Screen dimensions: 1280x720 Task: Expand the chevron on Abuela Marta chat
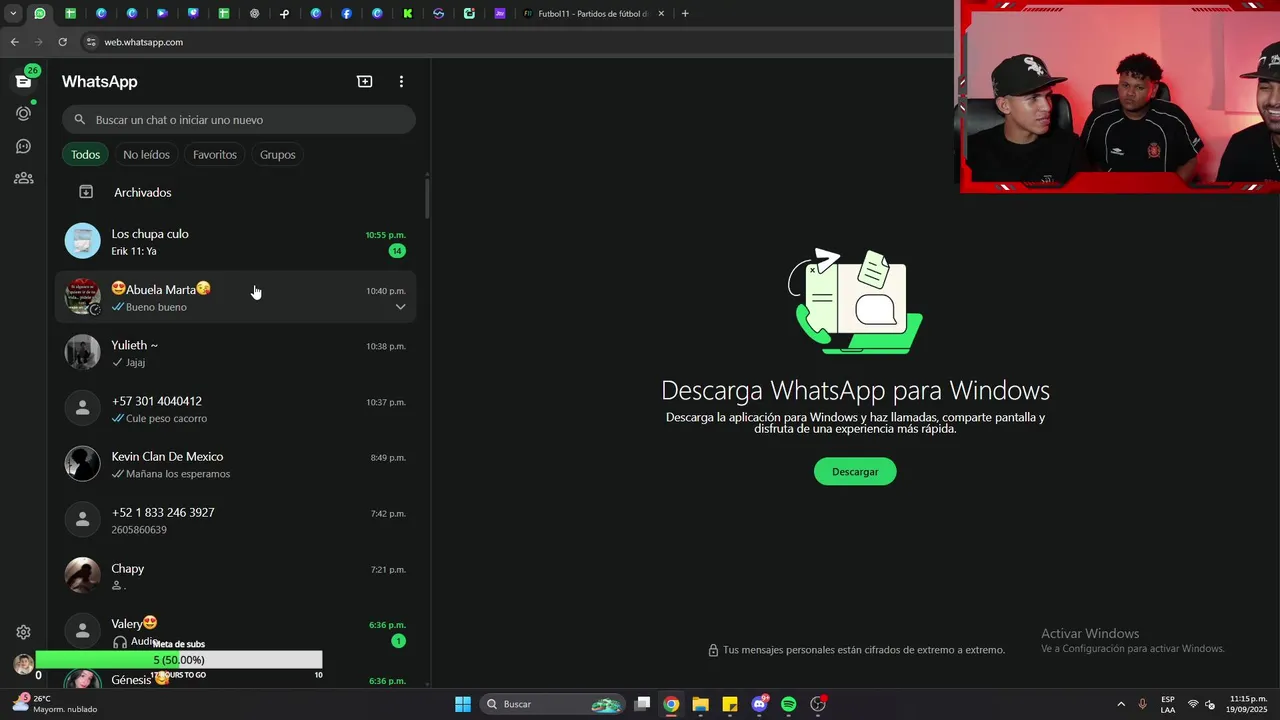click(x=400, y=307)
